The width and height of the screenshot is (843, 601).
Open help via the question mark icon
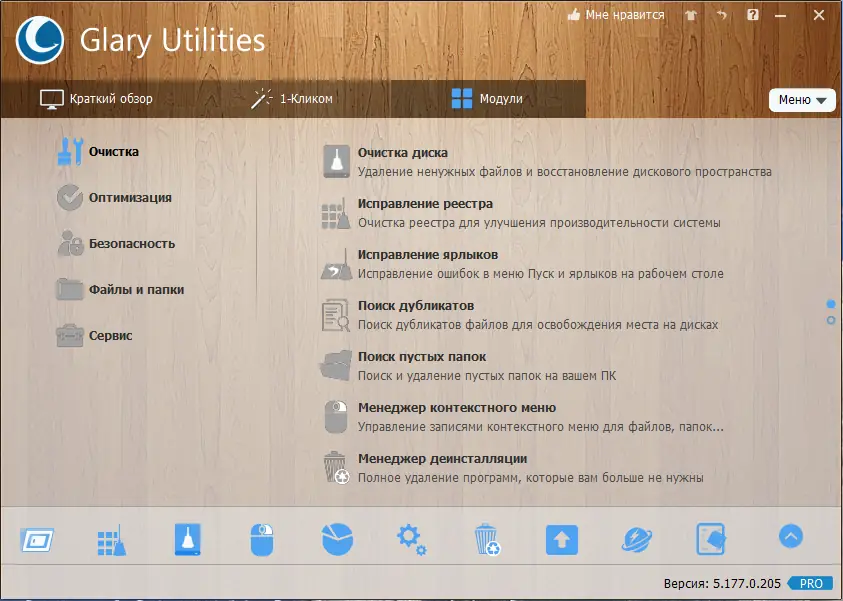click(753, 15)
